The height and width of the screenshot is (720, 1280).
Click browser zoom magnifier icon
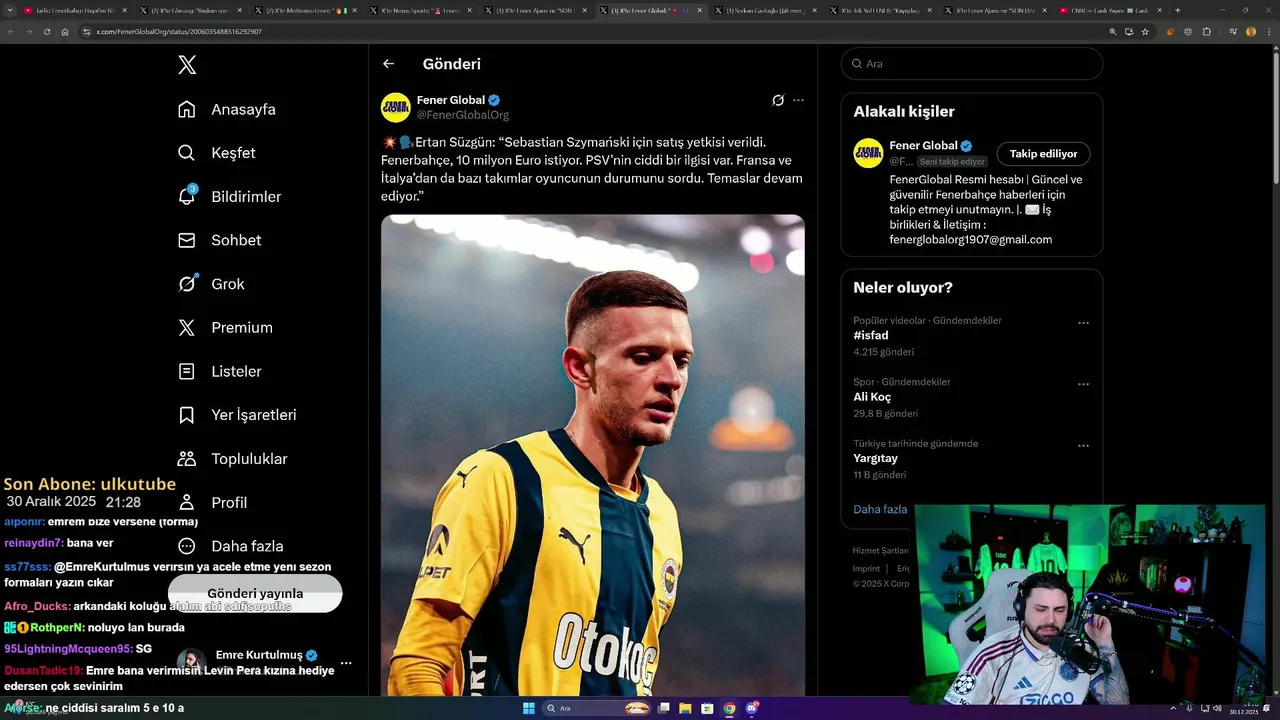(1113, 32)
